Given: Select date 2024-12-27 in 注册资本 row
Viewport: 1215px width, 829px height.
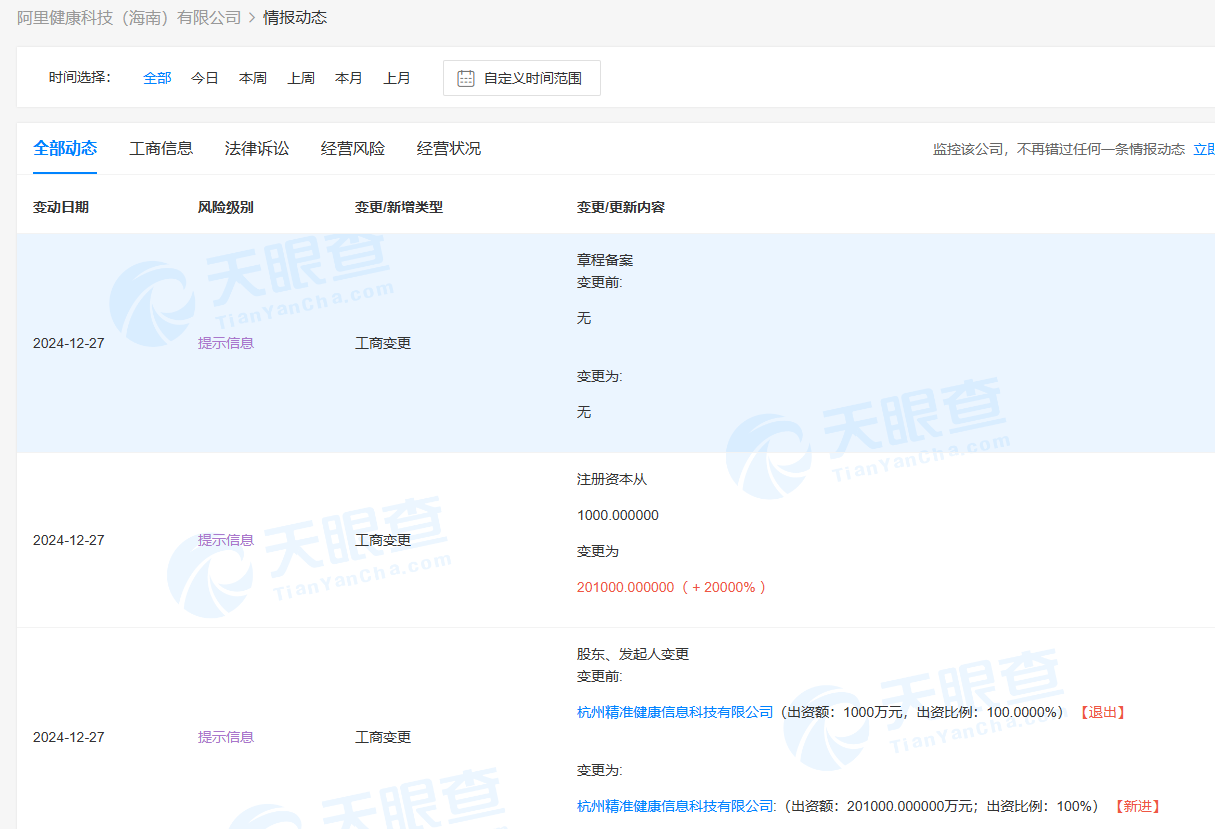Looking at the screenshot, I should point(69,540).
